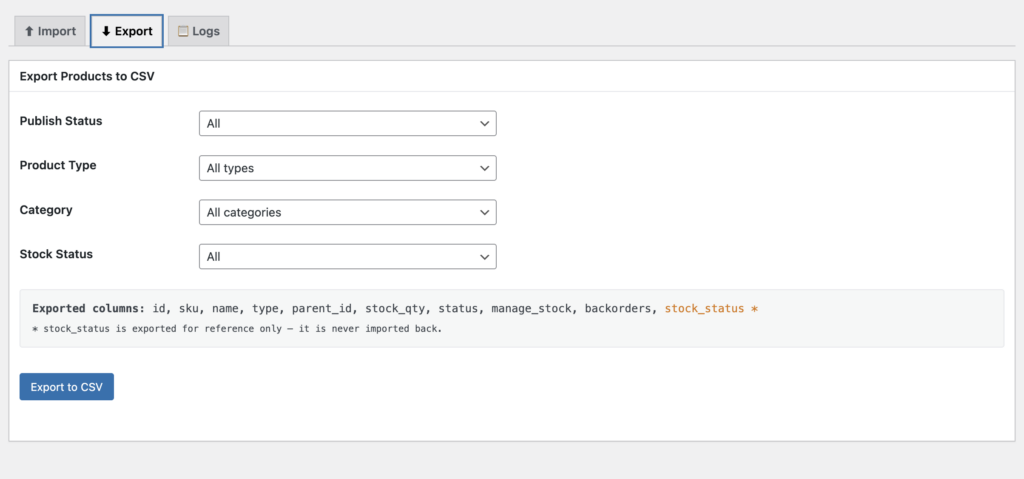Switch to the Logs tab
This screenshot has width=1024, height=479.
199,31
